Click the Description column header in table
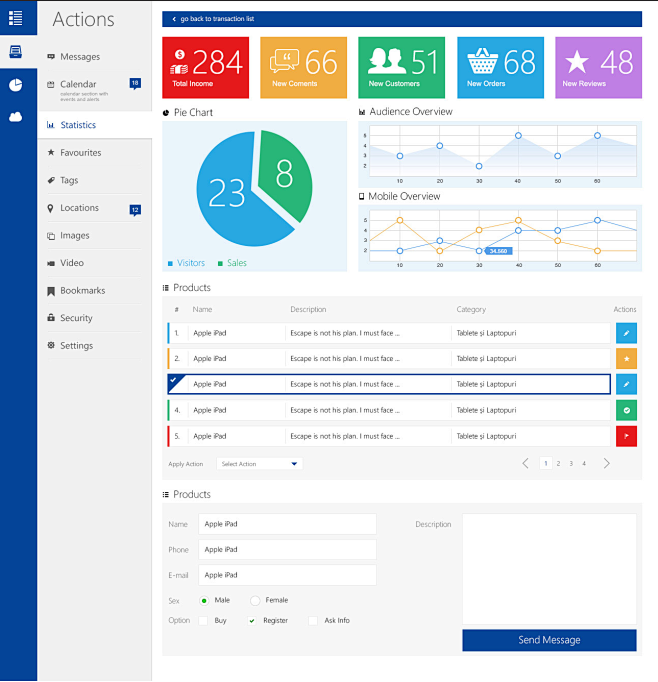The width and height of the screenshot is (658, 682). tap(308, 309)
